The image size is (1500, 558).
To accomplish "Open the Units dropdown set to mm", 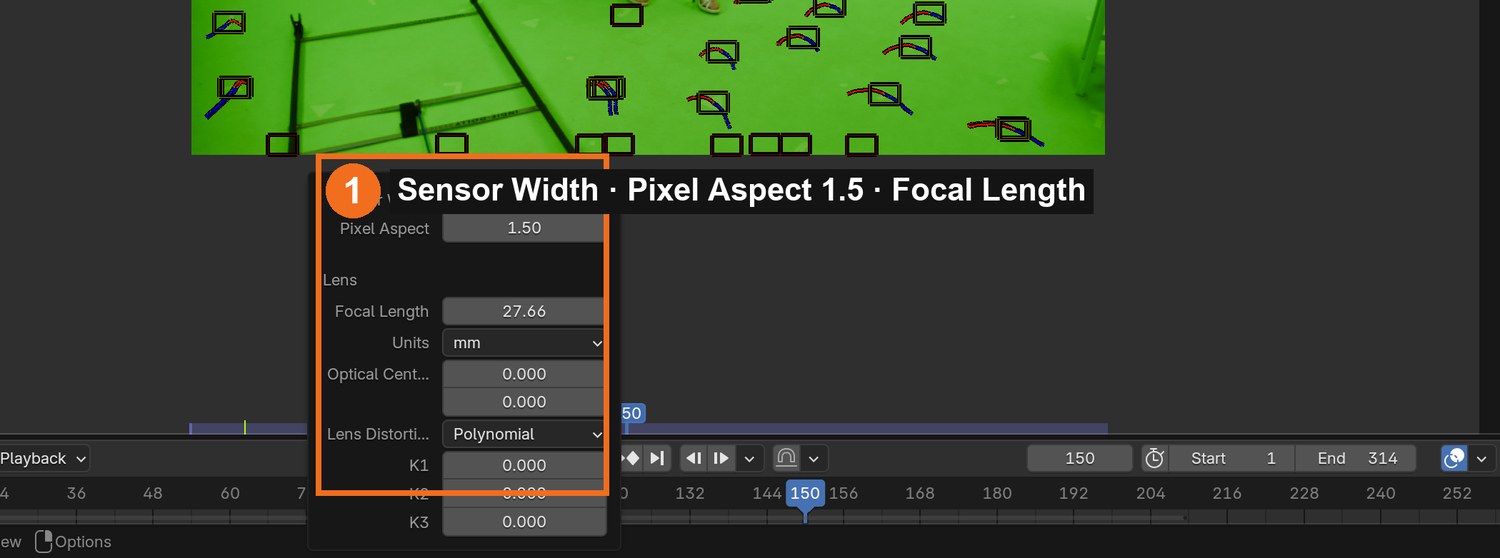I will pos(524,342).
